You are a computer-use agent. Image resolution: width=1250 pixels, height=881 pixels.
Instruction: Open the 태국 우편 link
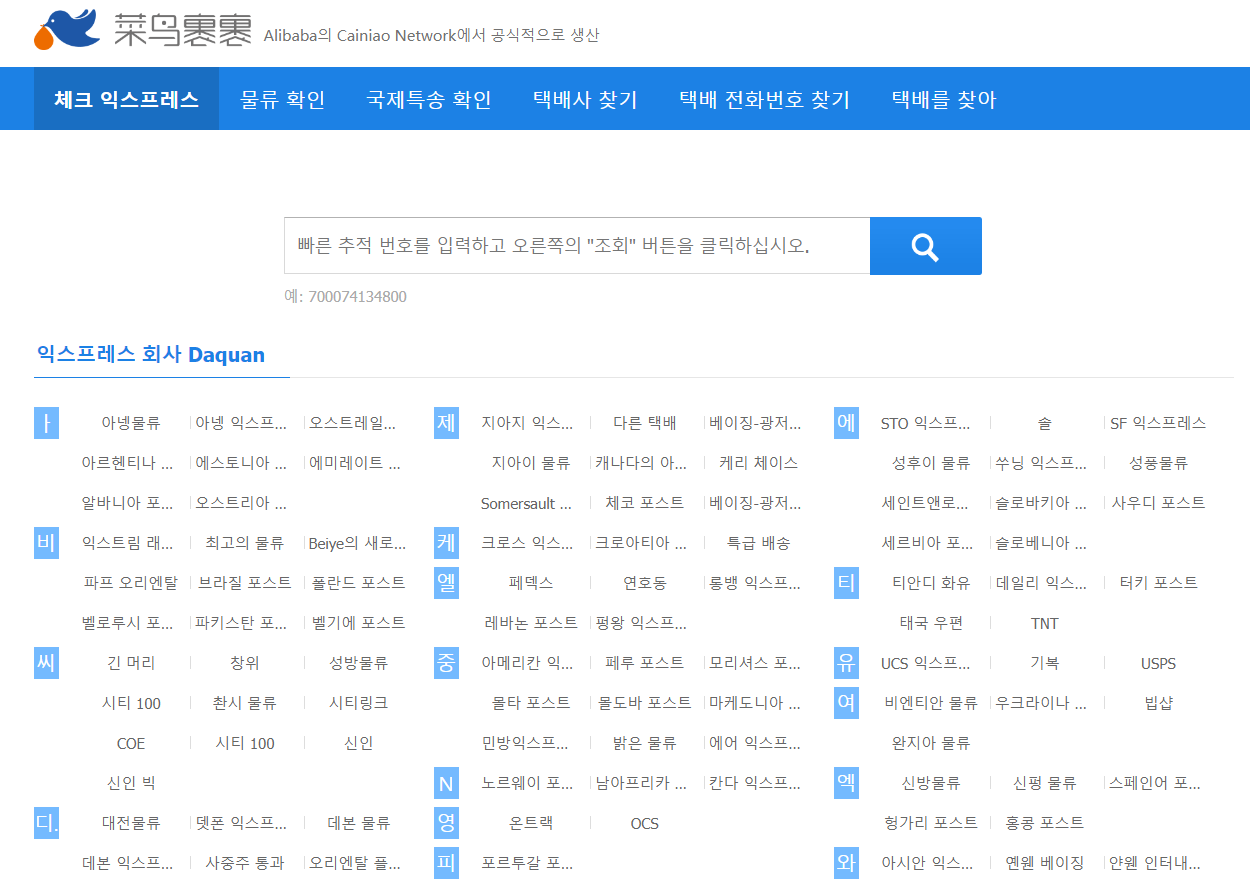(x=931, y=623)
